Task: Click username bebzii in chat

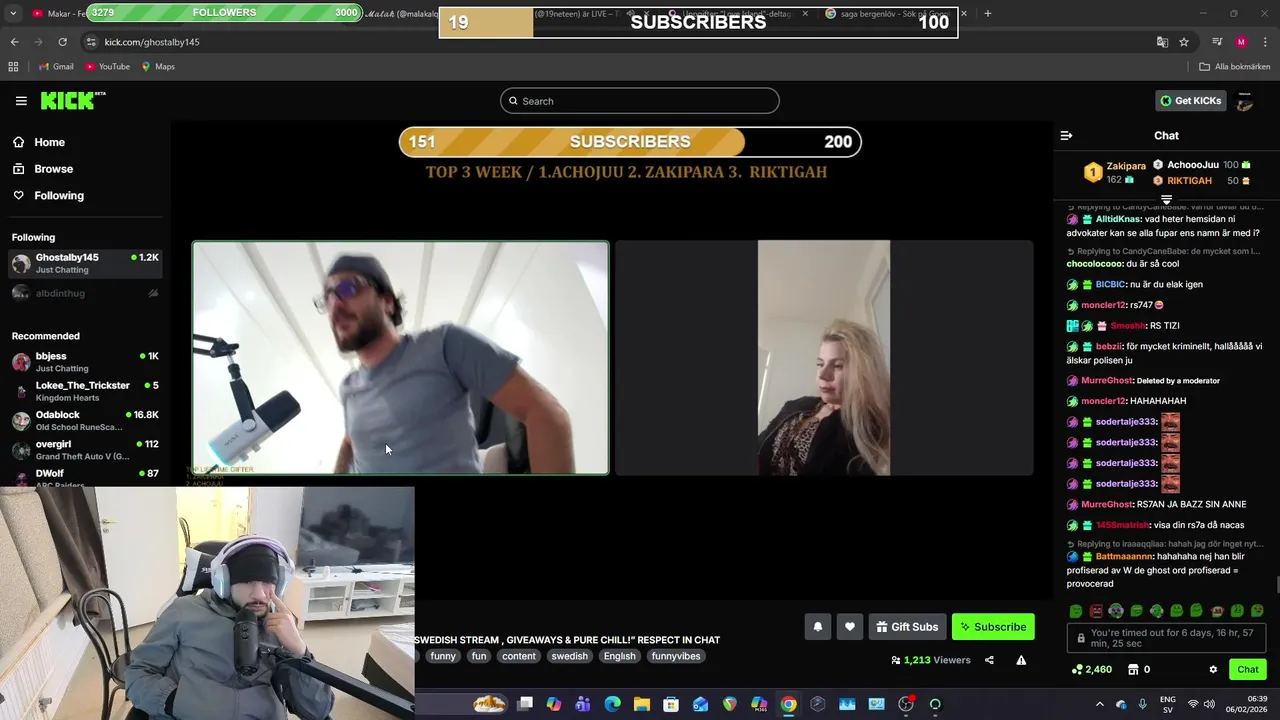Action: 1109,347
